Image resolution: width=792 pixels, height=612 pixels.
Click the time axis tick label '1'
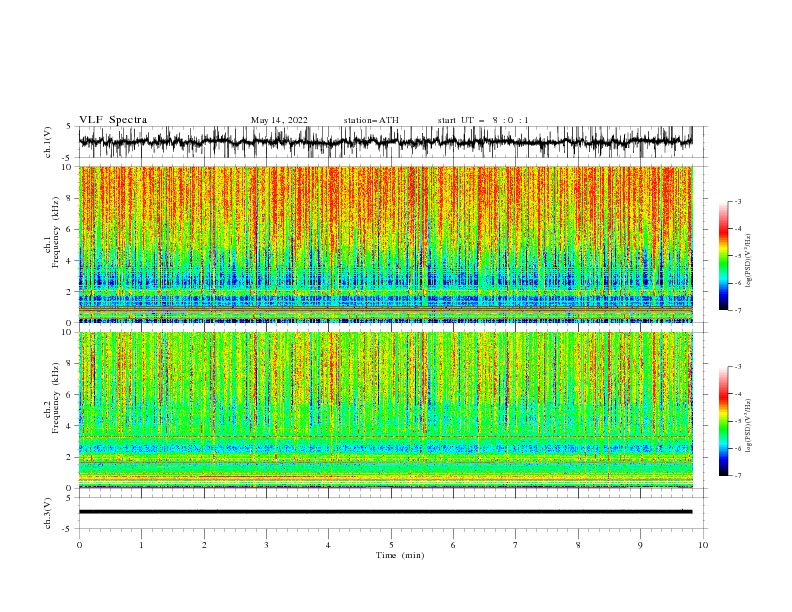coord(141,545)
